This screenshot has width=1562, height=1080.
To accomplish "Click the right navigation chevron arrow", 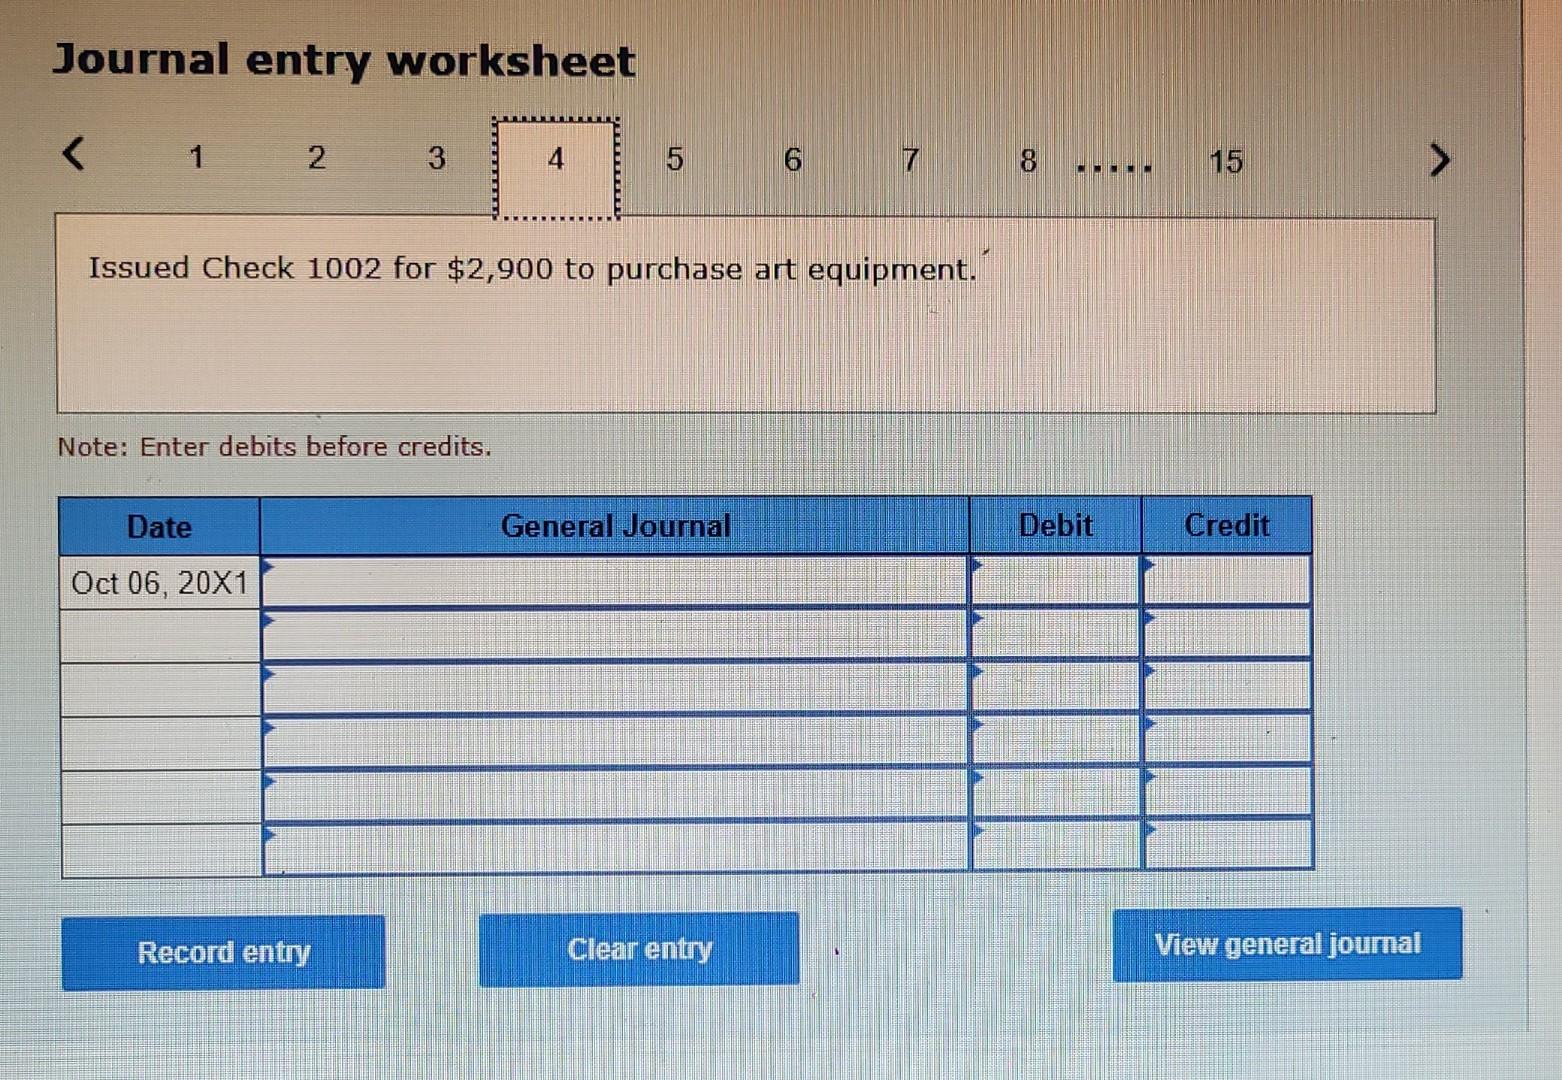I will [1440, 158].
